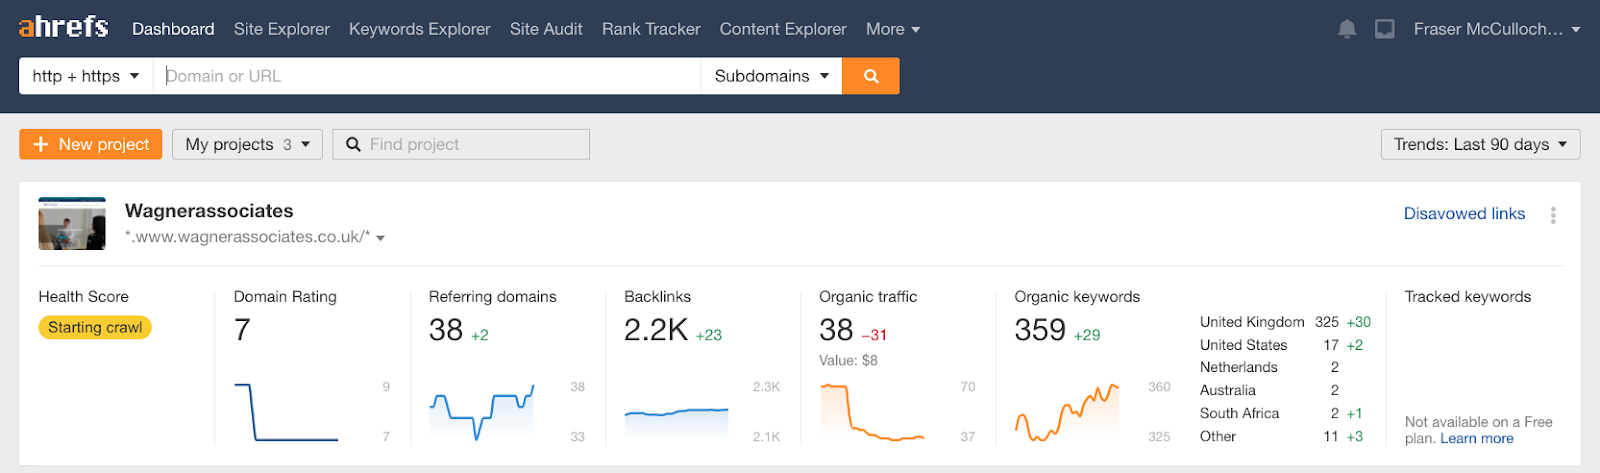Click the Wagnerassociates project title
The height and width of the screenshot is (473, 1600).
pos(209,211)
